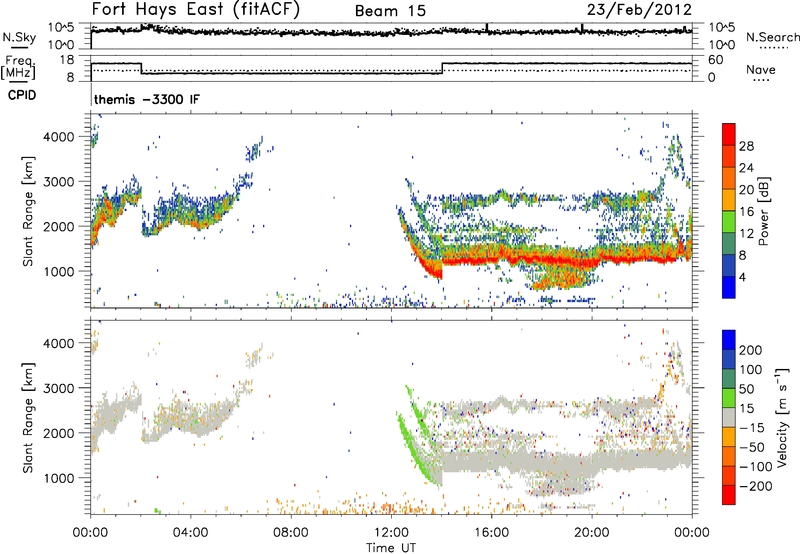Click the "Slant Range [km]" label of the power panel
The width and height of the screenshot is (800, 554).
(28, 211)
